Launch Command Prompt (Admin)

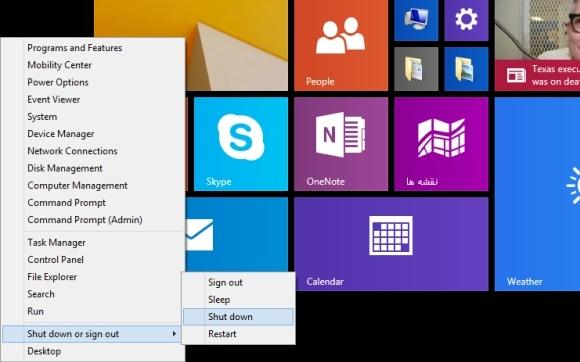[x=85, y=220]
